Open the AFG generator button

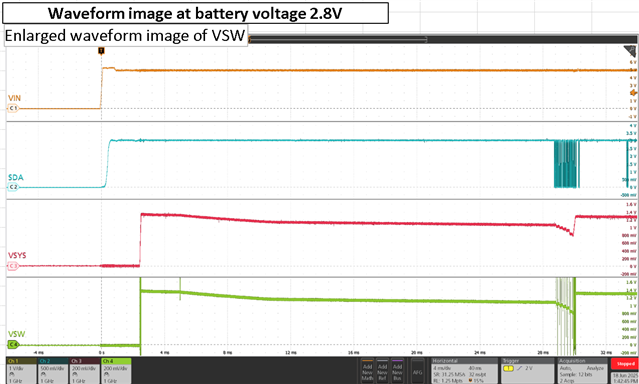(x=417, y=371)
